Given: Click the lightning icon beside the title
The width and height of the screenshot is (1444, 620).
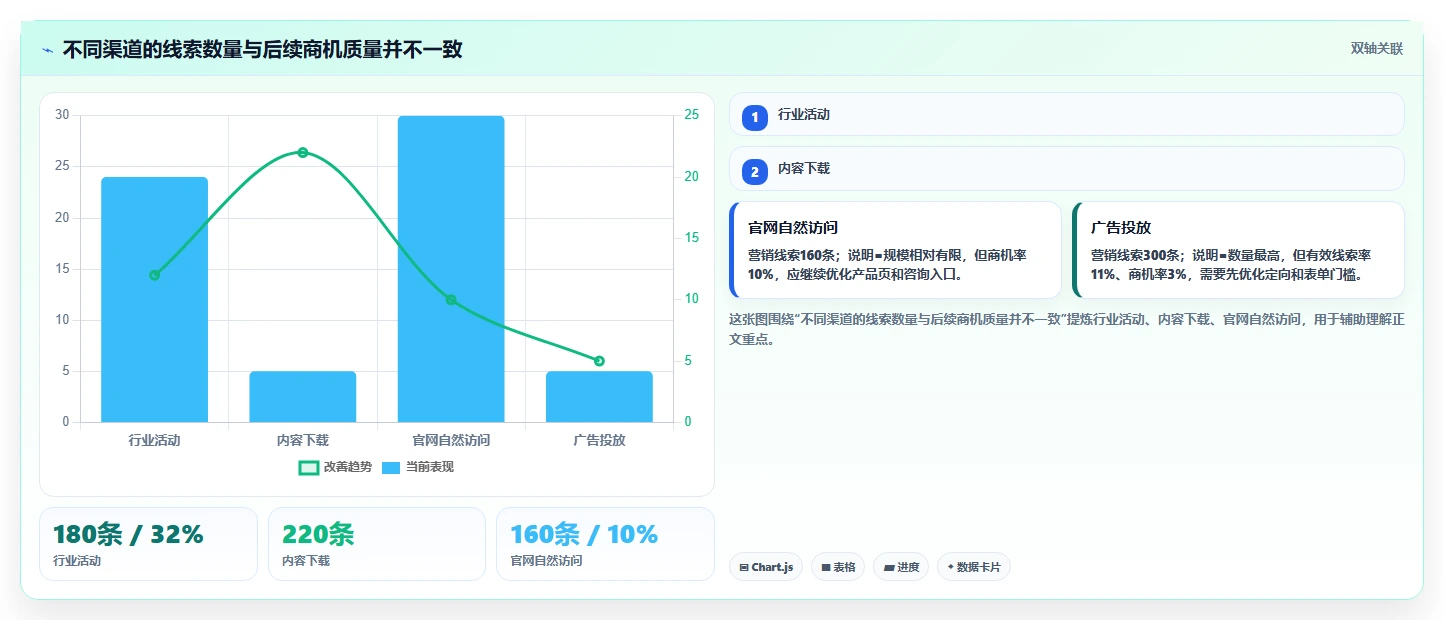Looking at the screenshot, I should tap(47, 49).
